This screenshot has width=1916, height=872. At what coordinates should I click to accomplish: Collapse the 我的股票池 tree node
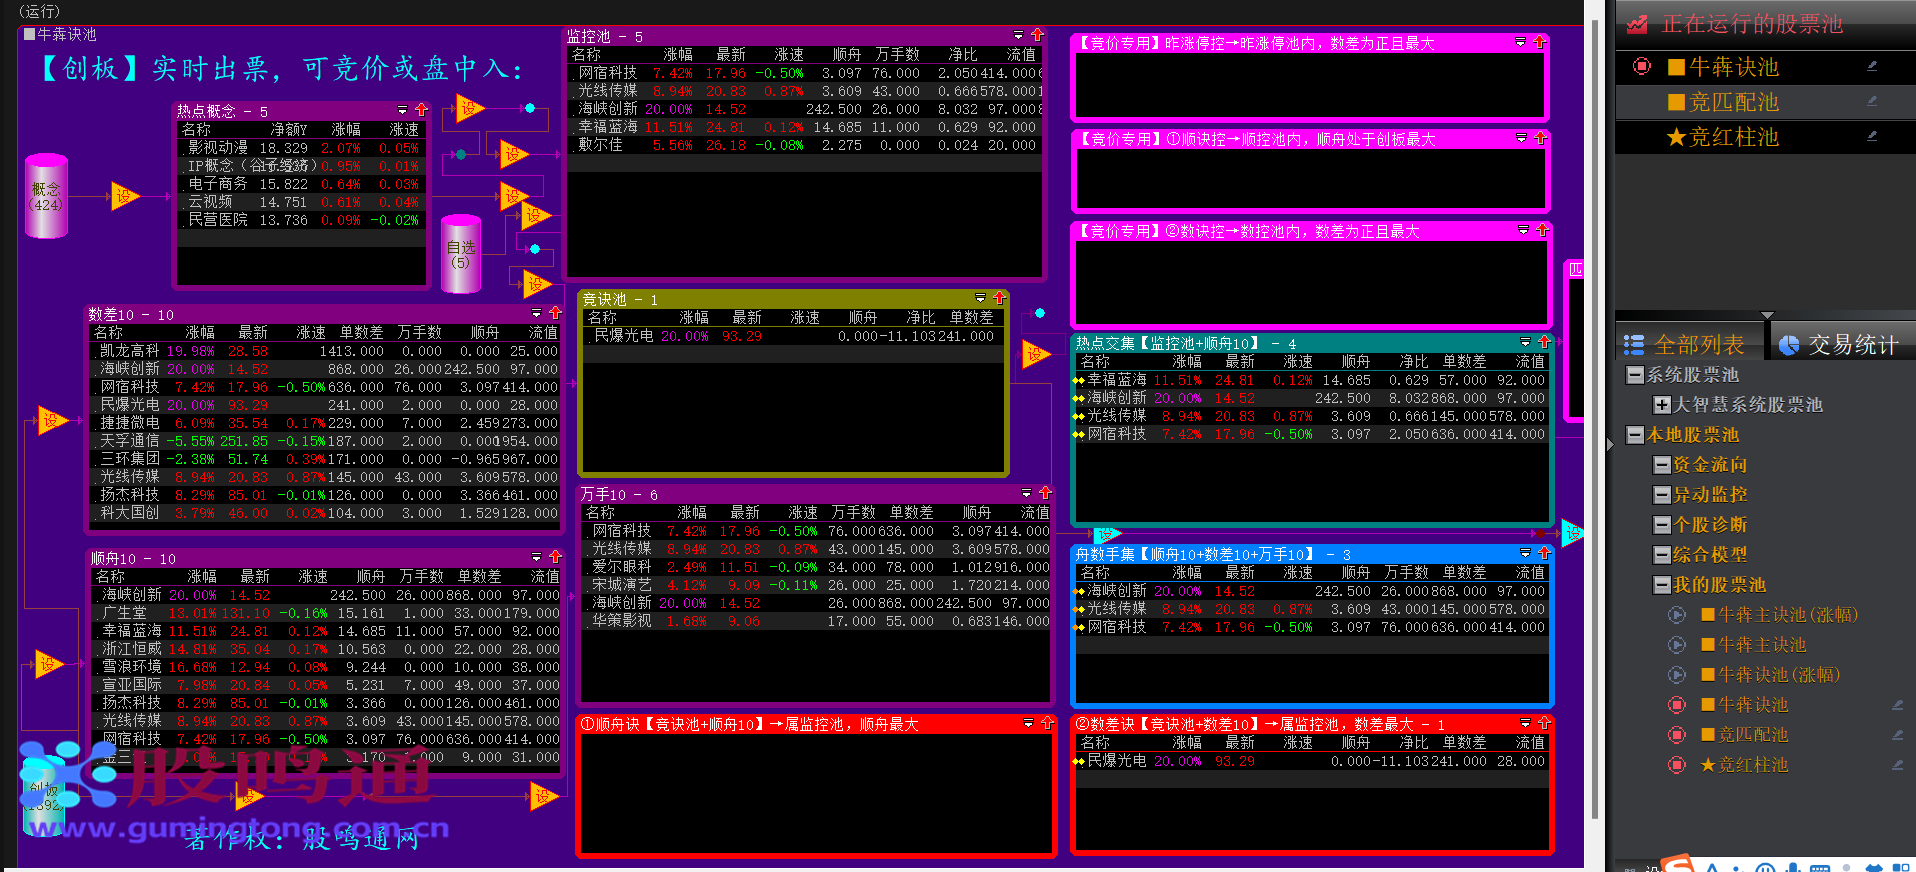1662,585
